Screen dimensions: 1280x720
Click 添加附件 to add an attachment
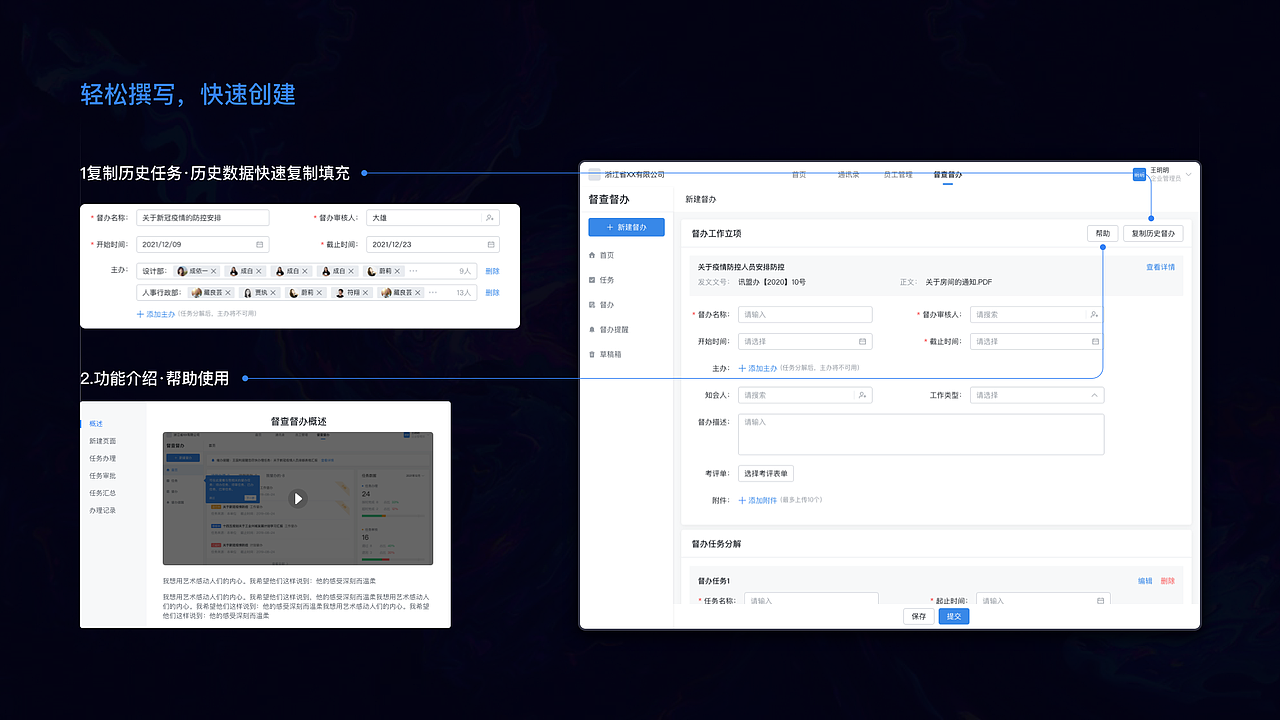762,499
